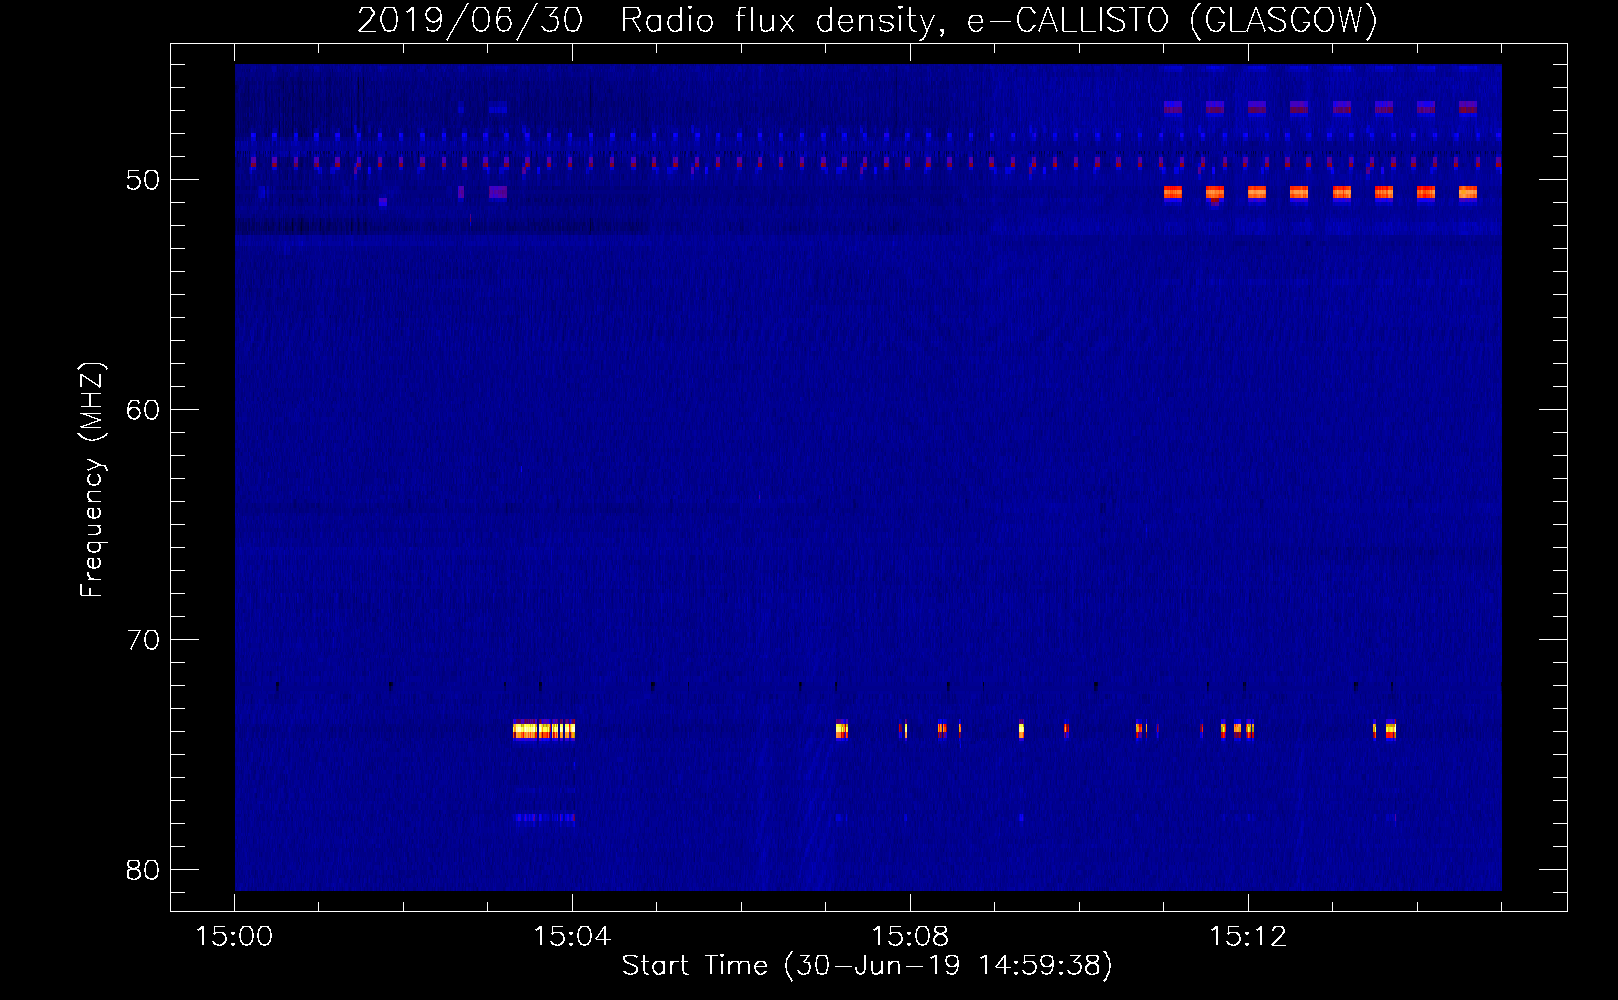1618x1000 pixels.
Task: Click the 15:12 time tick label
Action: pos(1248,936)
